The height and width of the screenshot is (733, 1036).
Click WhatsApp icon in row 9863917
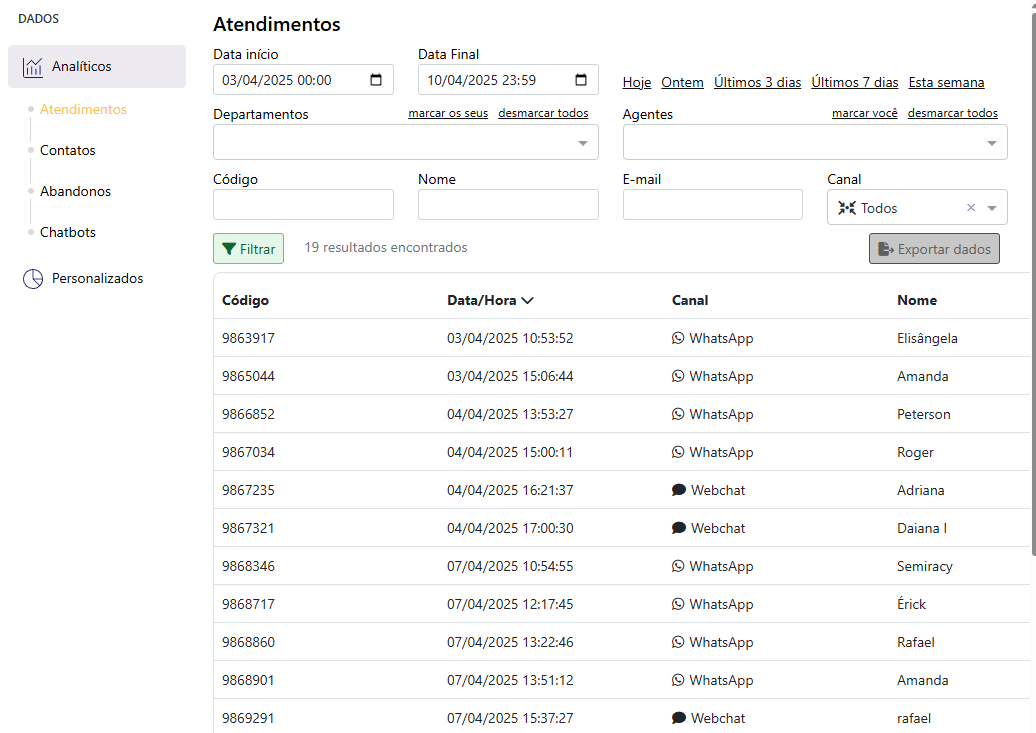tap(678, 339)
